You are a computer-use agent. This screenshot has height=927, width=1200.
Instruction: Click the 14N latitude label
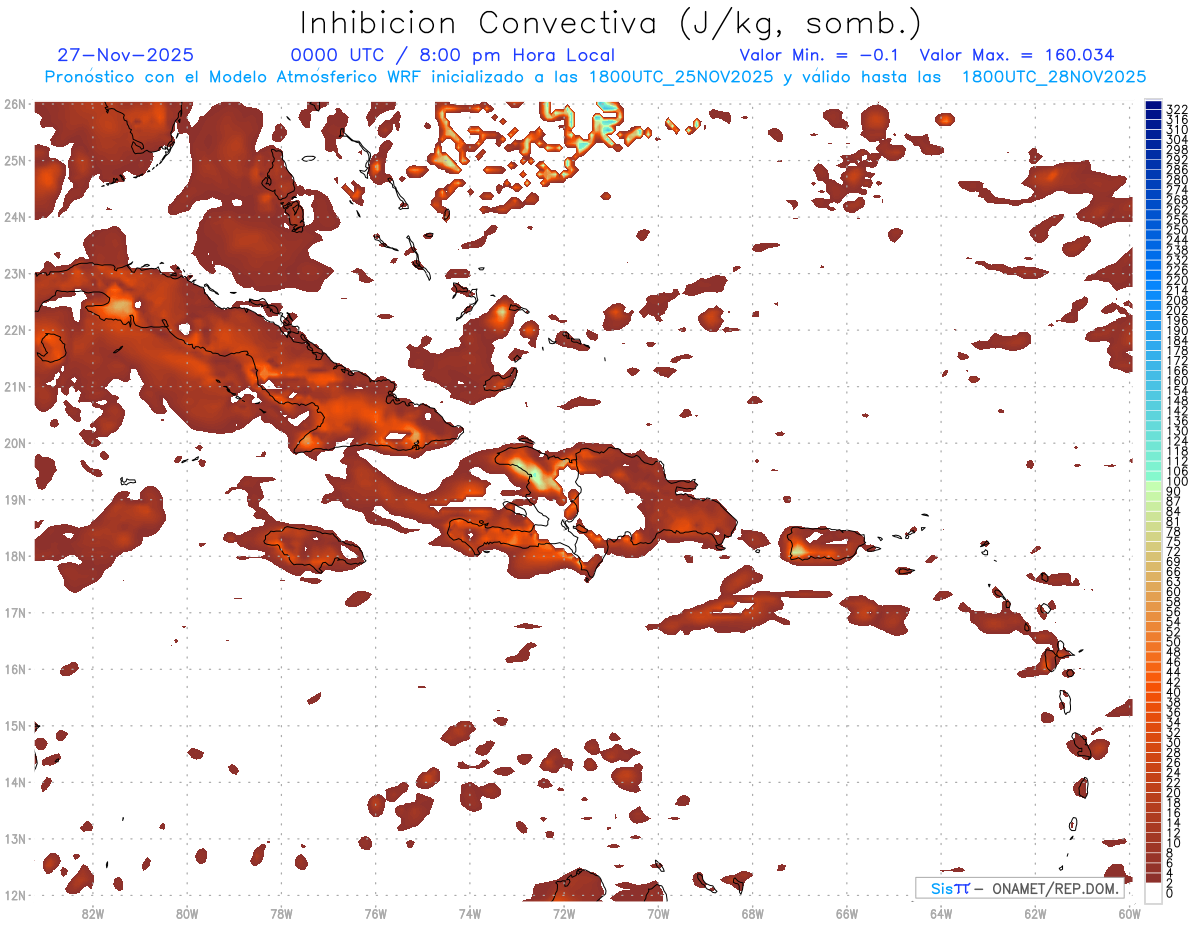[x=14, y=782]
